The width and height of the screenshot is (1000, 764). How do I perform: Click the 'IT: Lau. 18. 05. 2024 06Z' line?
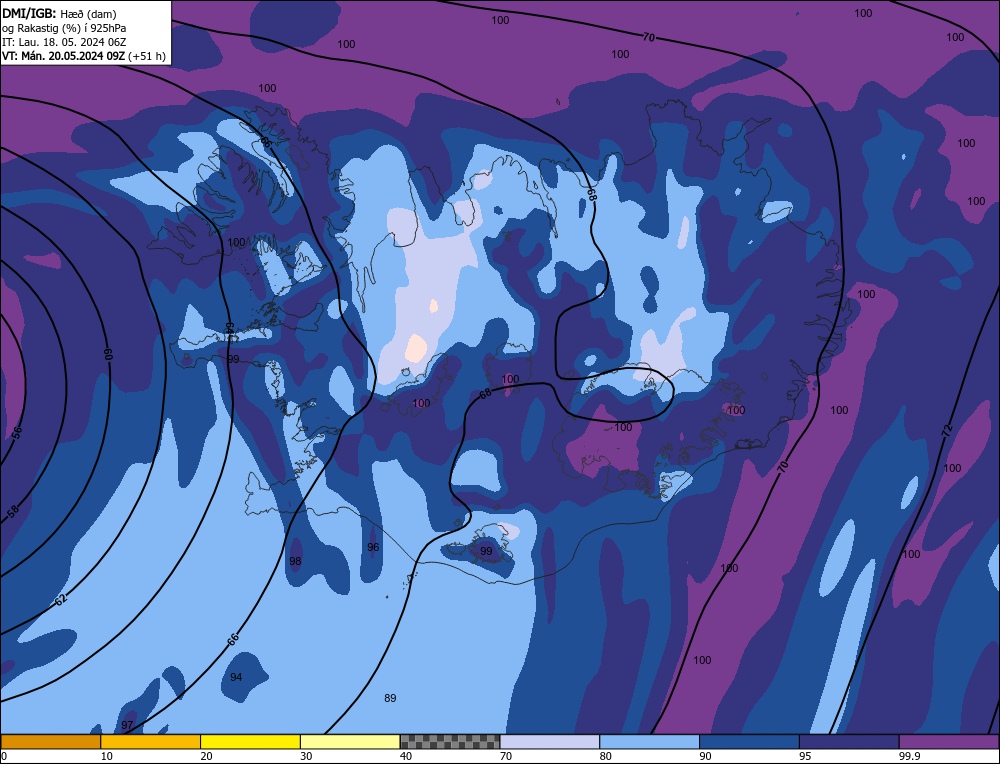point(64,42)
